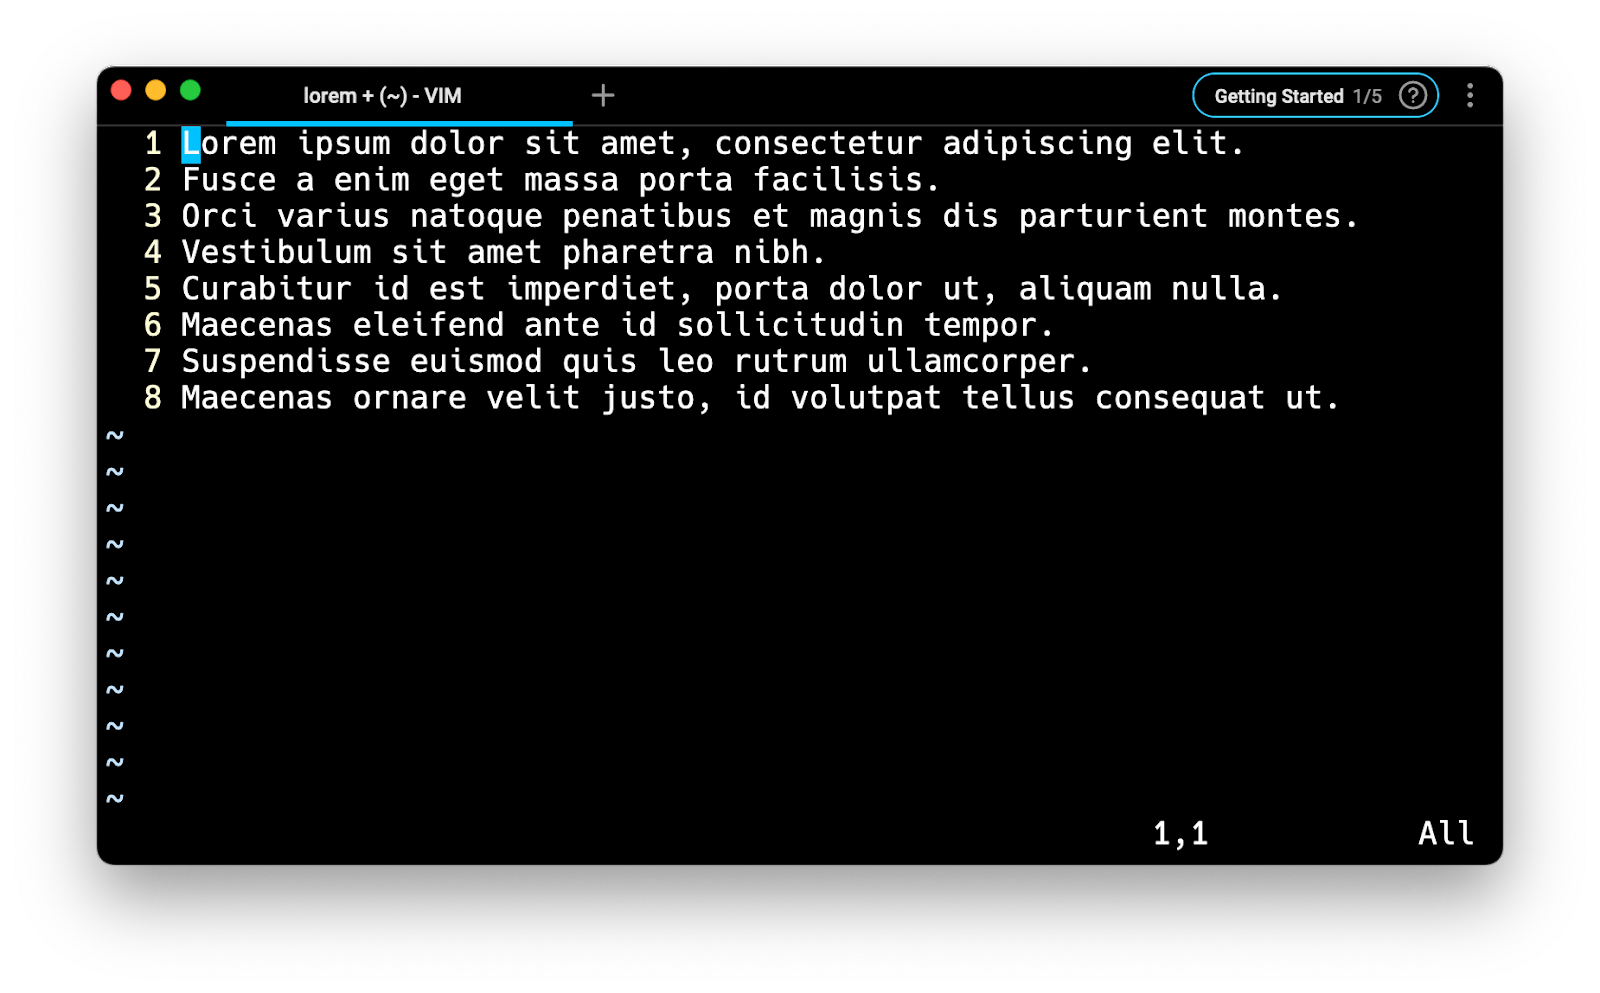Click line number 3 in the gutter
Screen dimensions: 1600x993
click(153, 216)
